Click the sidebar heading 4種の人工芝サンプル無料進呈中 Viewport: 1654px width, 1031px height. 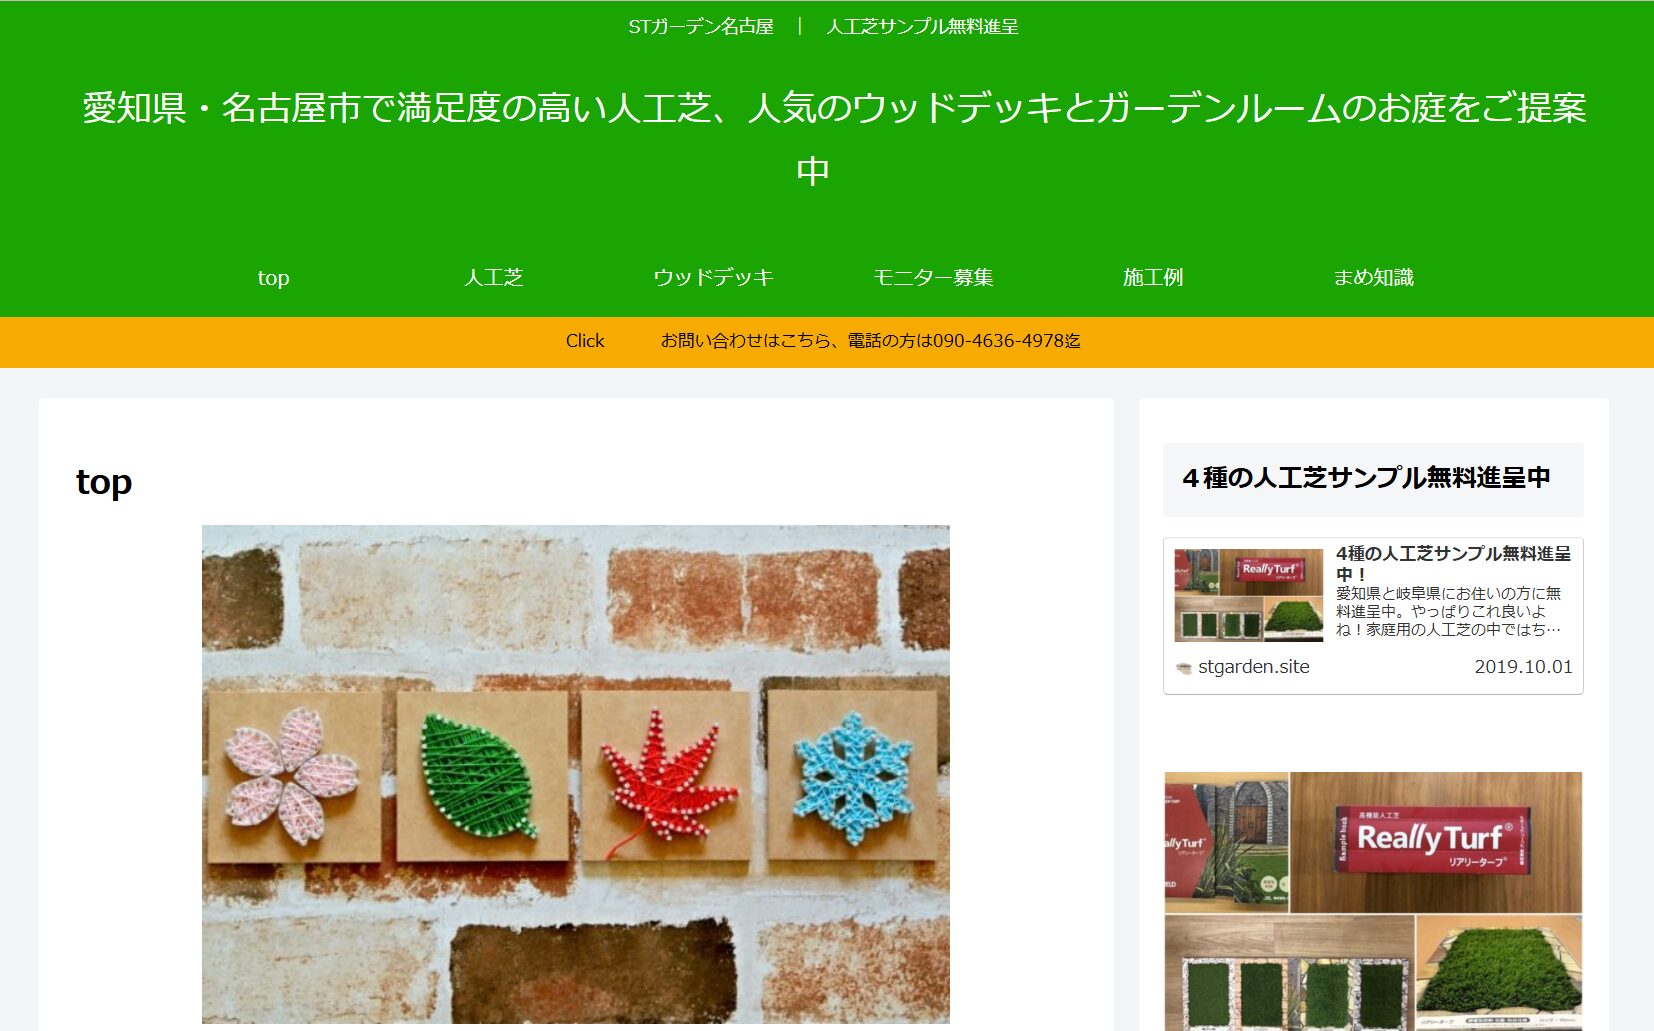click(1367, 478)
